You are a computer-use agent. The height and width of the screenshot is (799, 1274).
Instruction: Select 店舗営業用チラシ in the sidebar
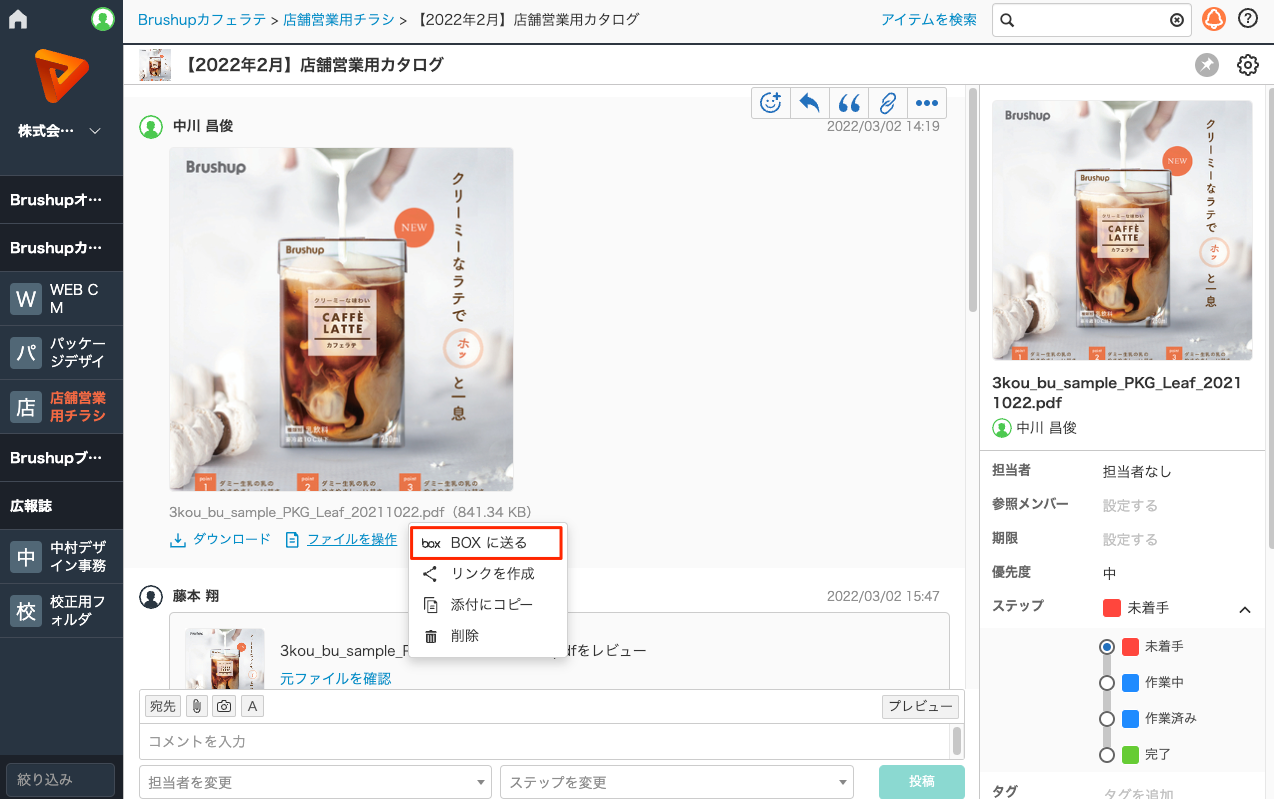[x=61, y=406]
